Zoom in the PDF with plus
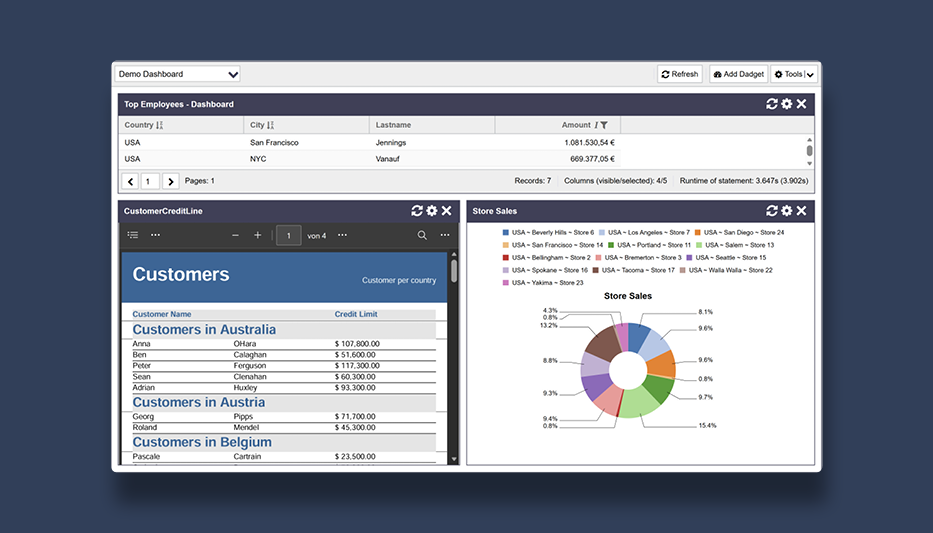 click(258, 236)
